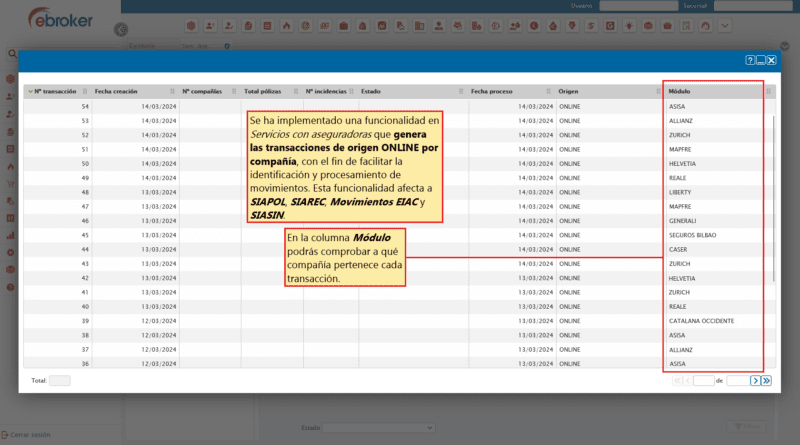Open the house icon in top toolbar
This screenshot has width=800, height=445.
click(x=553, y=26)
